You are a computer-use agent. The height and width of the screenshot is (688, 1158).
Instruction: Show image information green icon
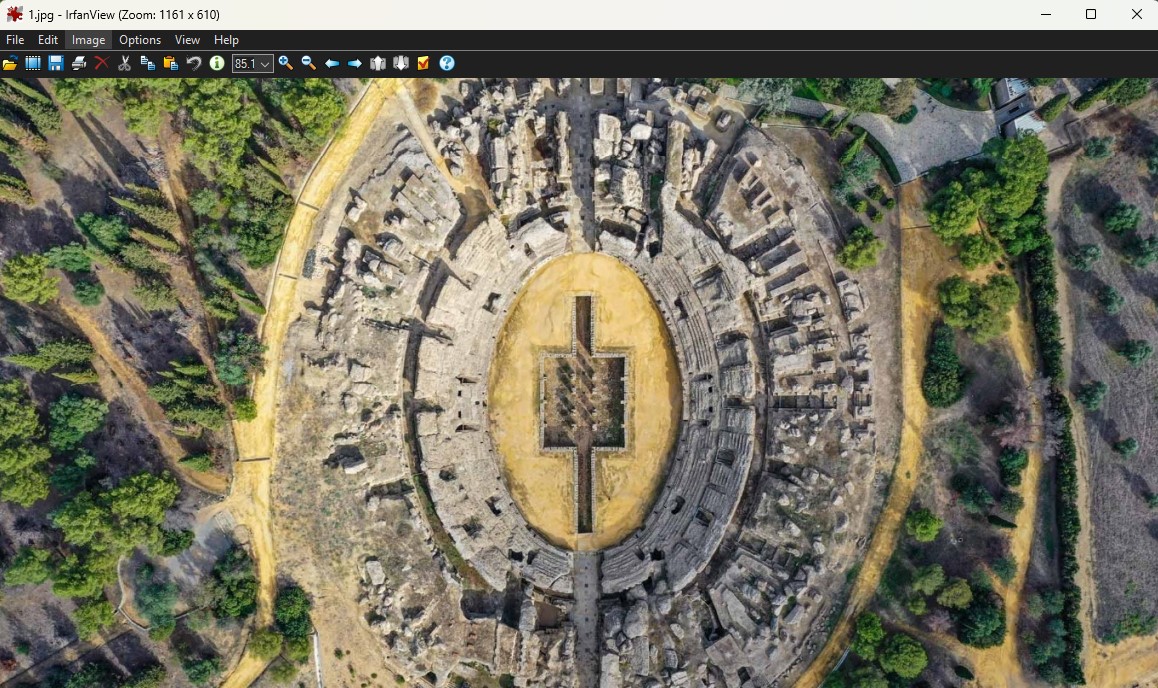[217, 63]
